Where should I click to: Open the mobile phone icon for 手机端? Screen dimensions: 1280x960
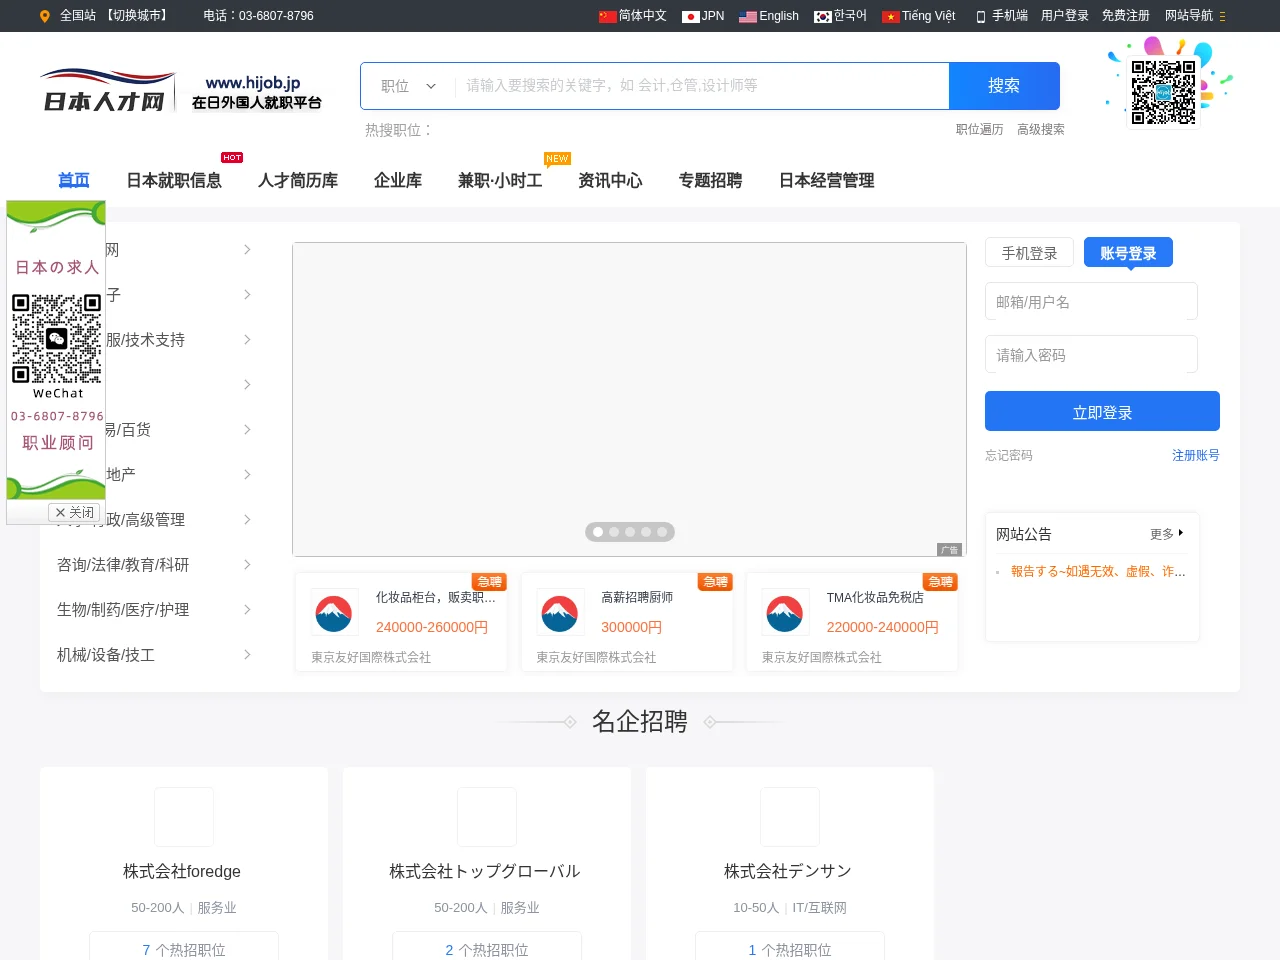[x=981, y=16]
